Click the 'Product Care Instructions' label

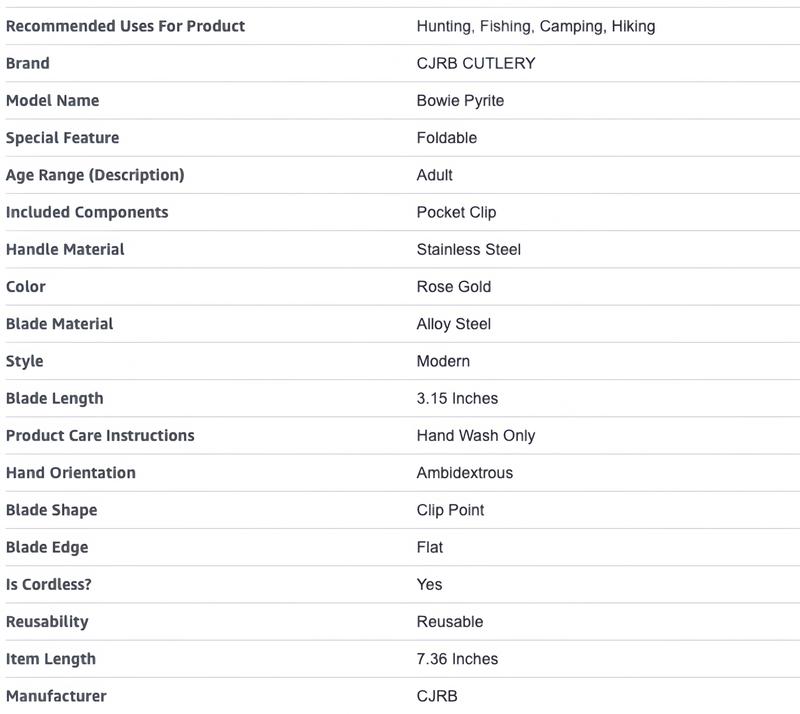coord(100,435)
